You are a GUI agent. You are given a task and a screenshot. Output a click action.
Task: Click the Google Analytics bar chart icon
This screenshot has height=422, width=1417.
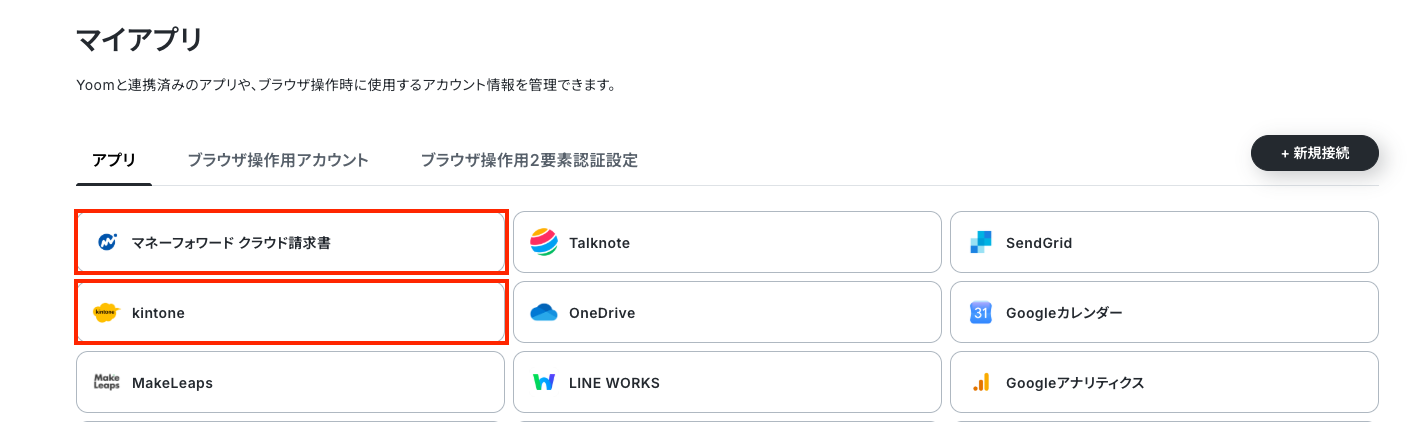pyautogui.click(x=981, y=382)
